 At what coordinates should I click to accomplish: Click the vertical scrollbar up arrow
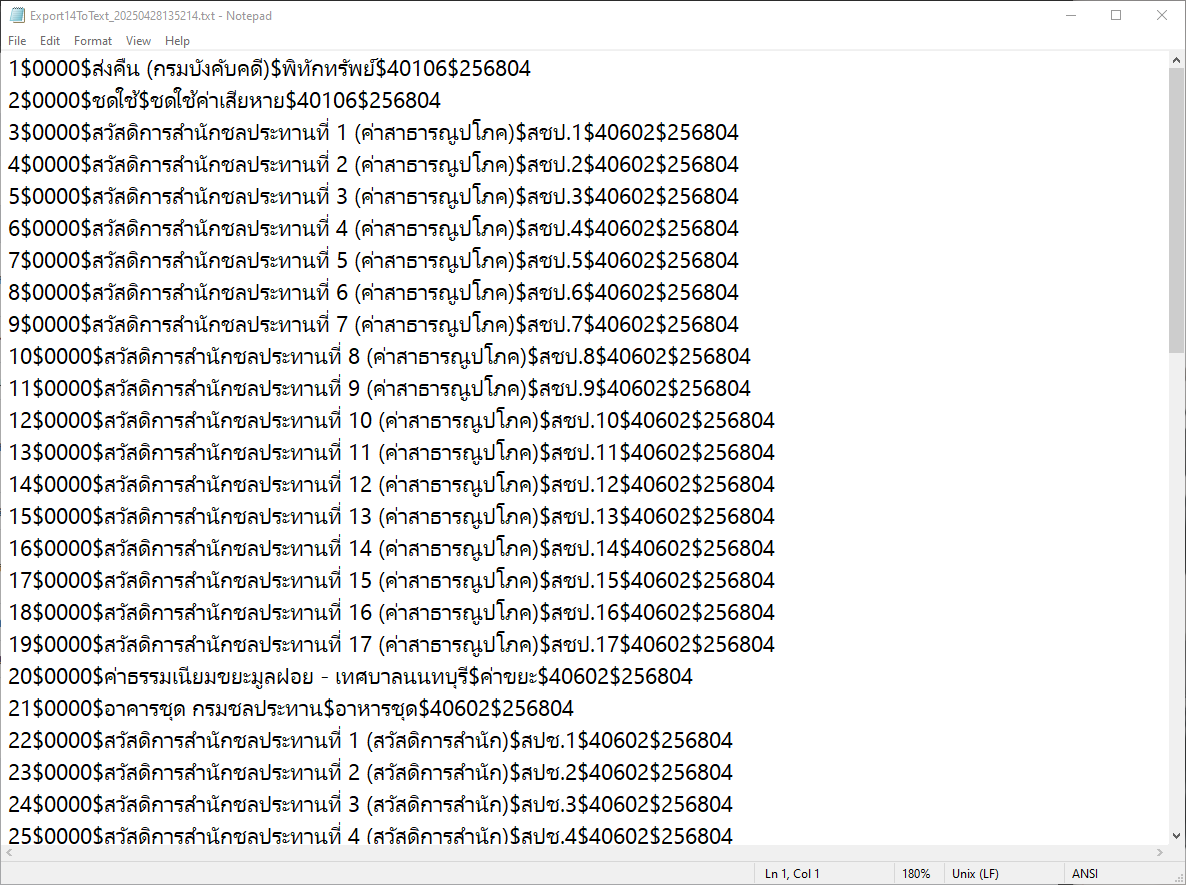click(x=1176, y=60)
